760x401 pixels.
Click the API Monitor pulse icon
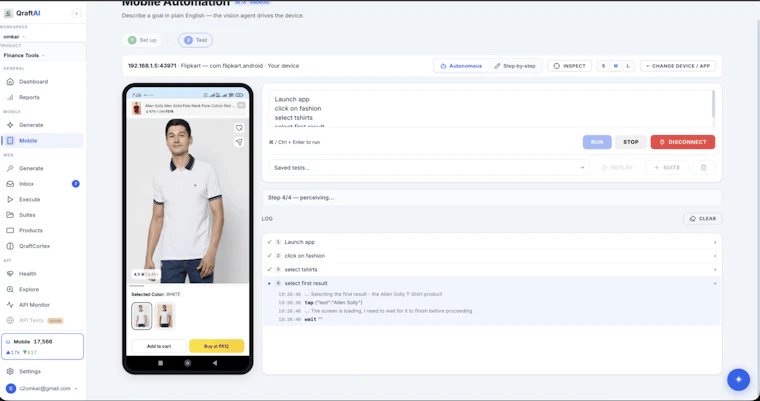point(10,305)
